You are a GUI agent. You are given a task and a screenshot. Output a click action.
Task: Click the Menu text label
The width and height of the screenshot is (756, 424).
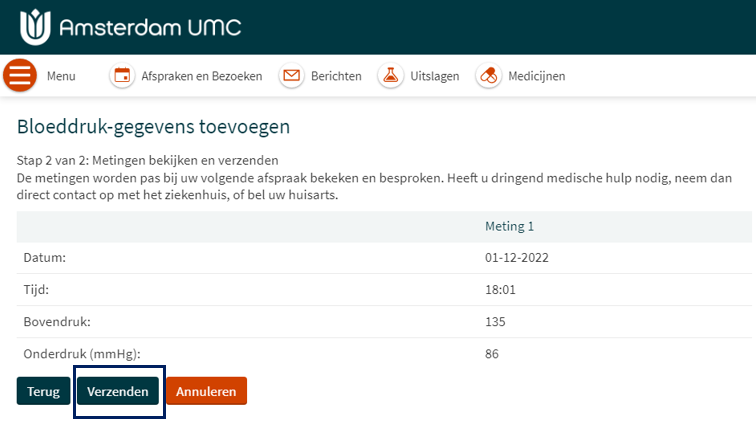[61, 76]
